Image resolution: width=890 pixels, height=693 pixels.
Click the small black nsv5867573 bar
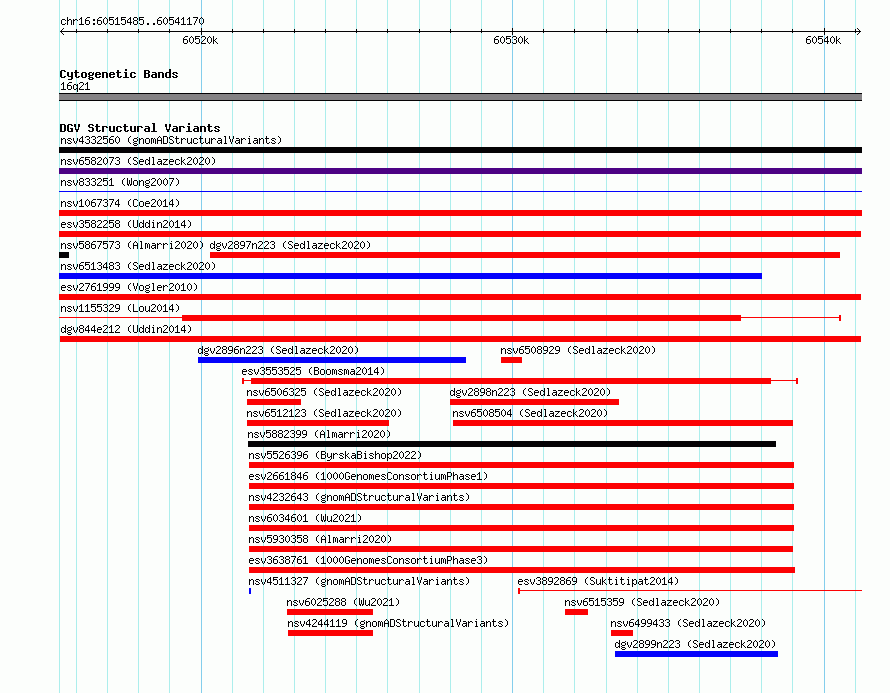(x=64, y=255)
